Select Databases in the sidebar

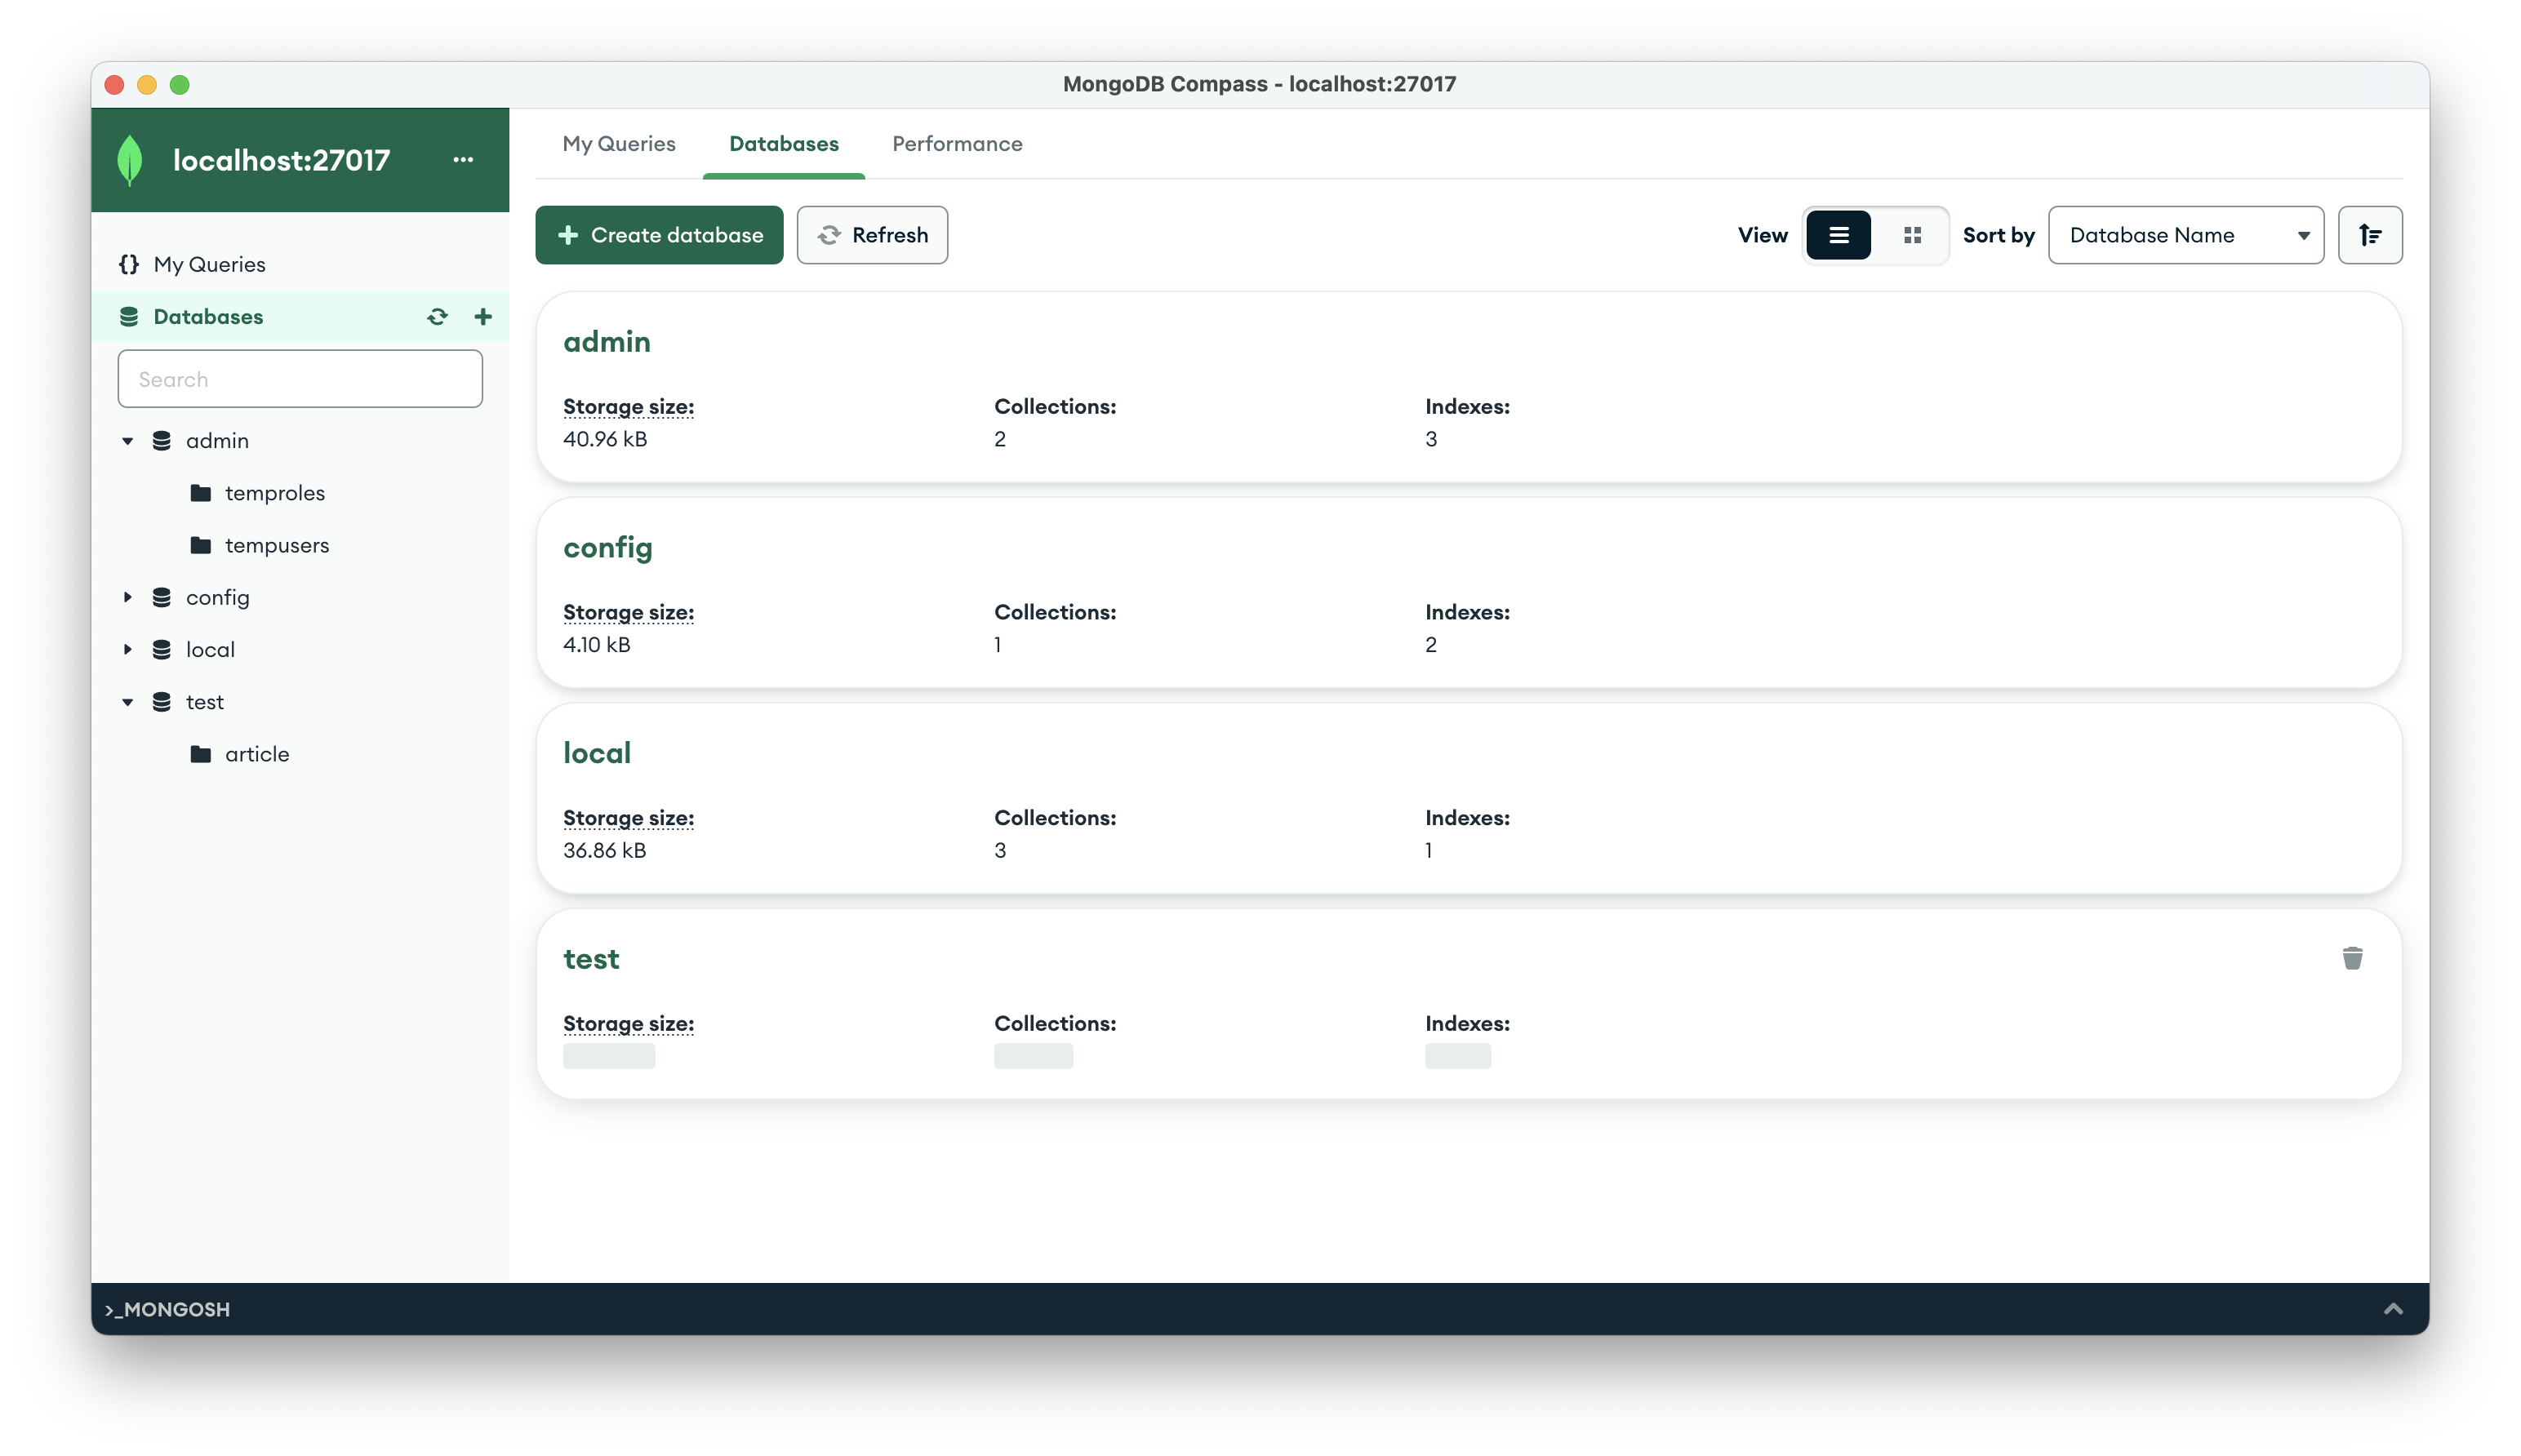click(x=300, y=317)
